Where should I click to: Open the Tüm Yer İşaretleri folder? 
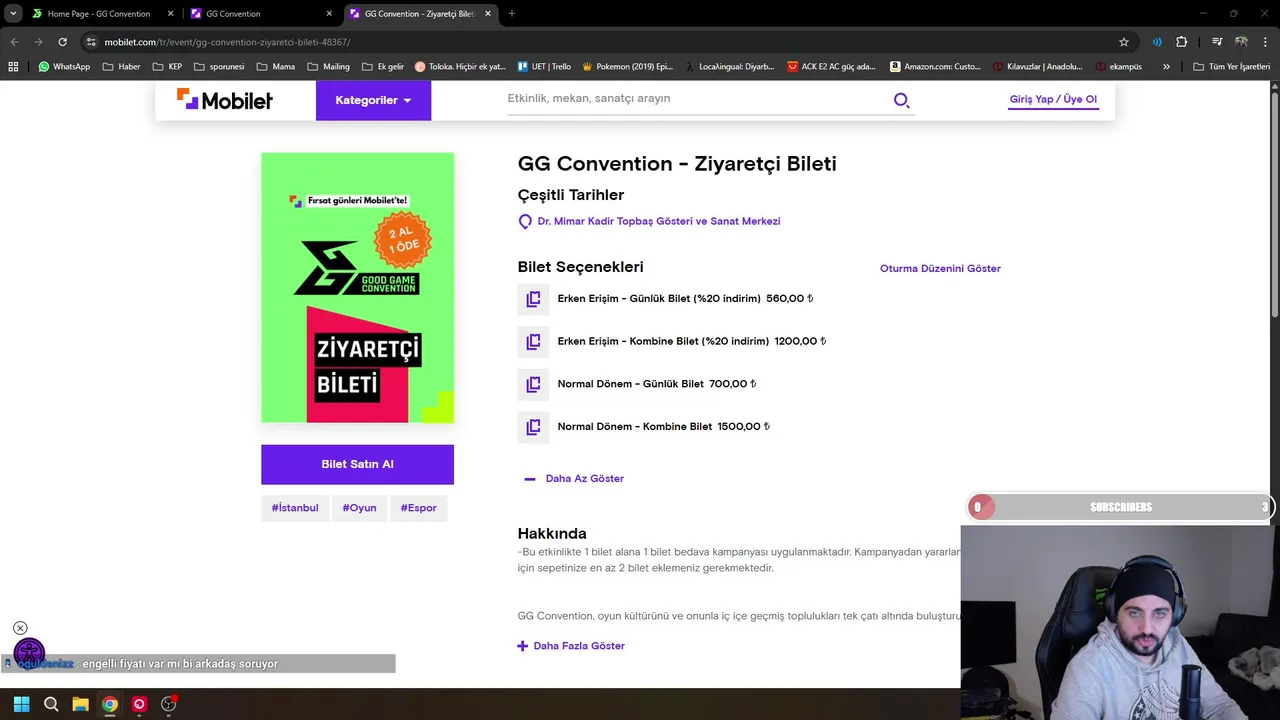pyautogui.click(x=1231, y=67)
